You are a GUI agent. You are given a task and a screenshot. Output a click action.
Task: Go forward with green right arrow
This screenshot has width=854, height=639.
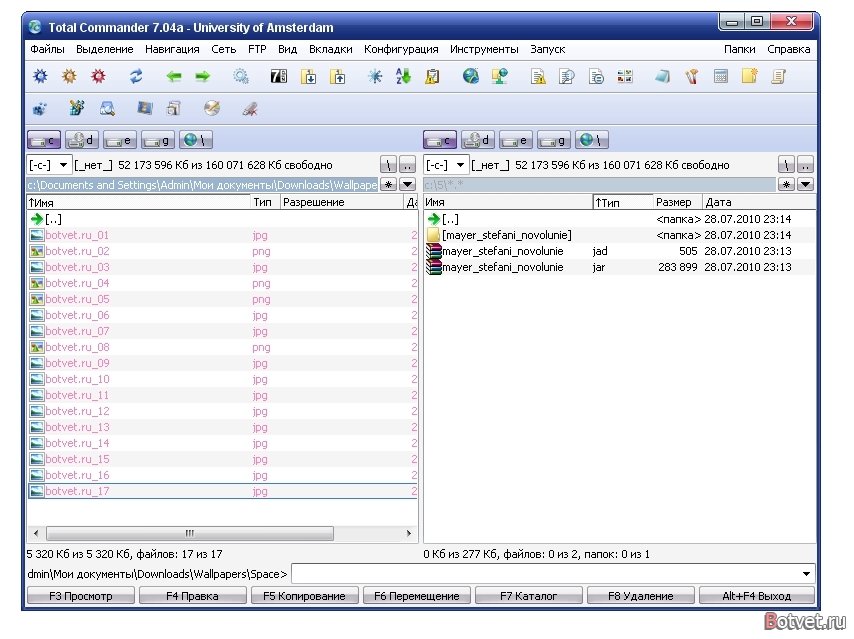point(203,76)
